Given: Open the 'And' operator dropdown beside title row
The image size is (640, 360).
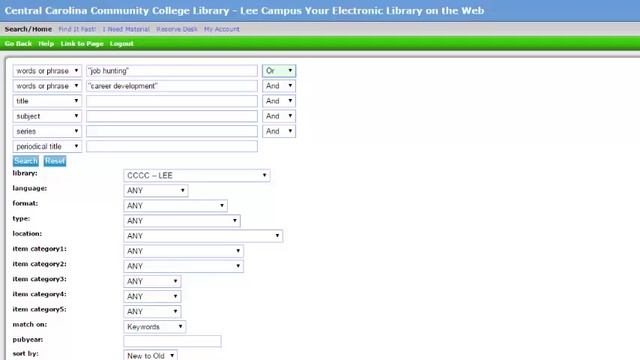Looking at the screenshot, I should (x=279, y=101).
